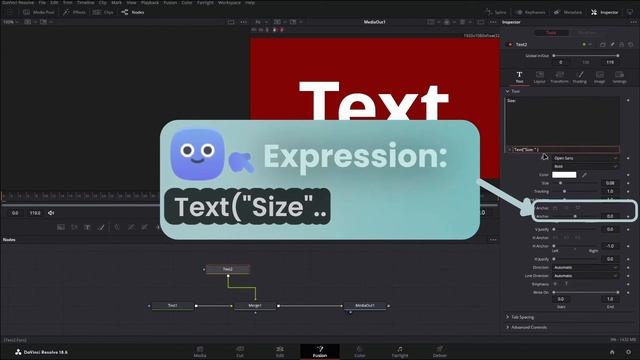Open the Direction Automatic dropdown
Viewport: 640px width, 360px height.
585,267
